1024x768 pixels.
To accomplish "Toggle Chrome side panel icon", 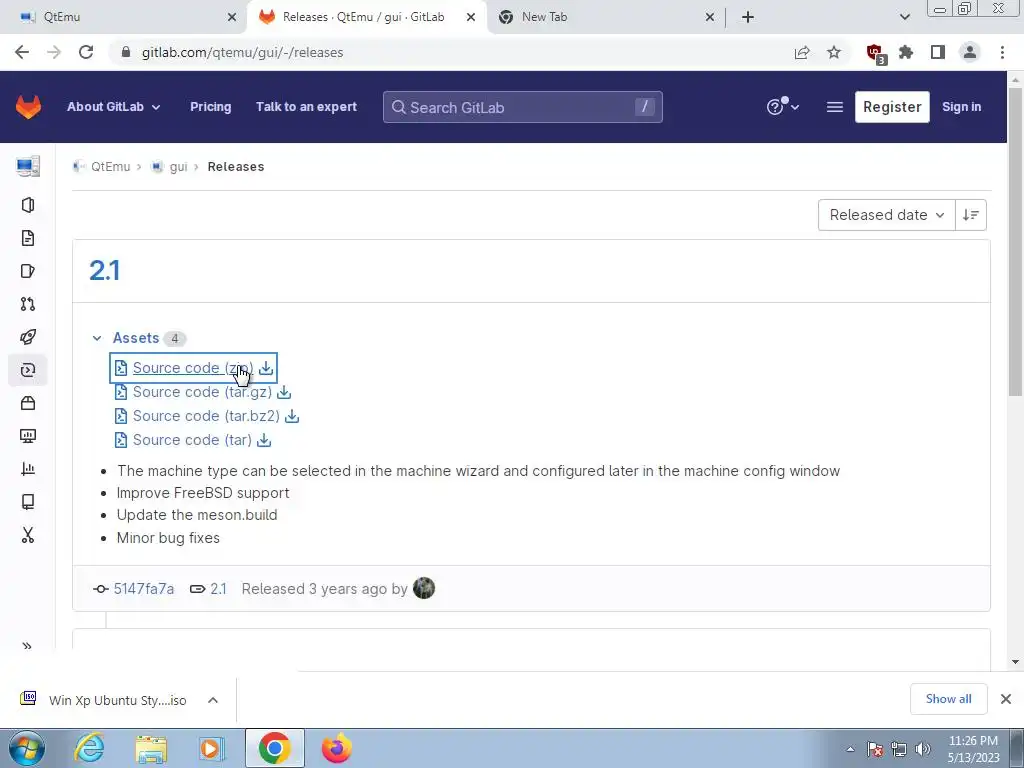I will [x=938, y=52].
